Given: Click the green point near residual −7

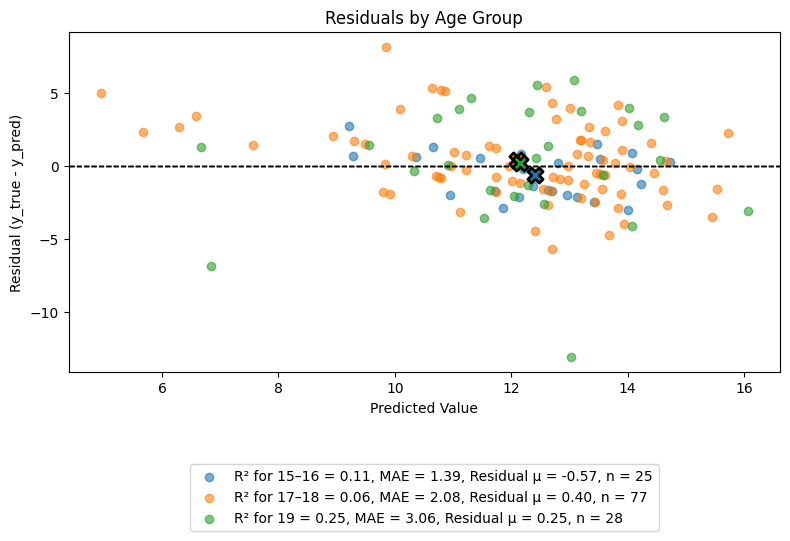Looking at the screenshot, I should click(x=211, y=266).
